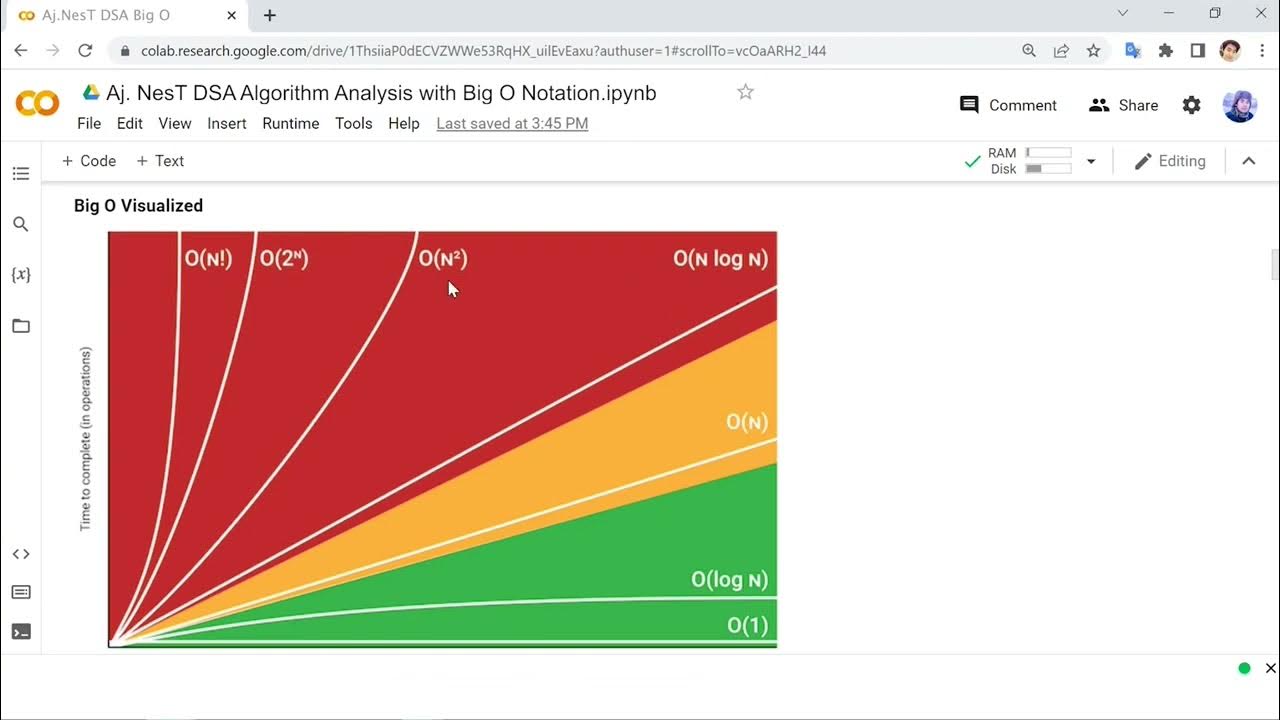Star this notebook in Drive
Viewport: 1280px width, 720px height.
pyautogui.click(x=745, y=92)
